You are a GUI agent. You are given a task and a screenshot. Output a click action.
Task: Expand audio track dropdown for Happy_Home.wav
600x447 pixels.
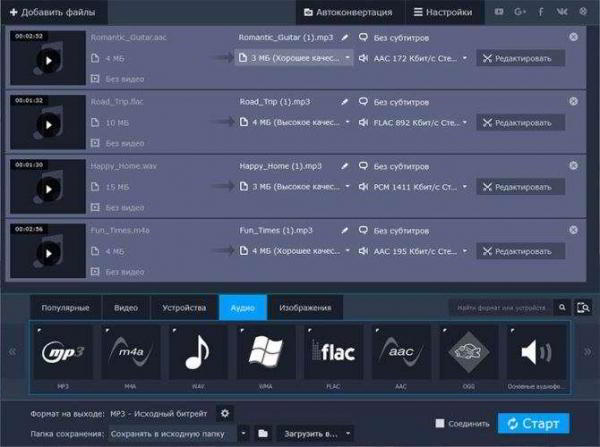pyautogui.click(x=415, y=187)
